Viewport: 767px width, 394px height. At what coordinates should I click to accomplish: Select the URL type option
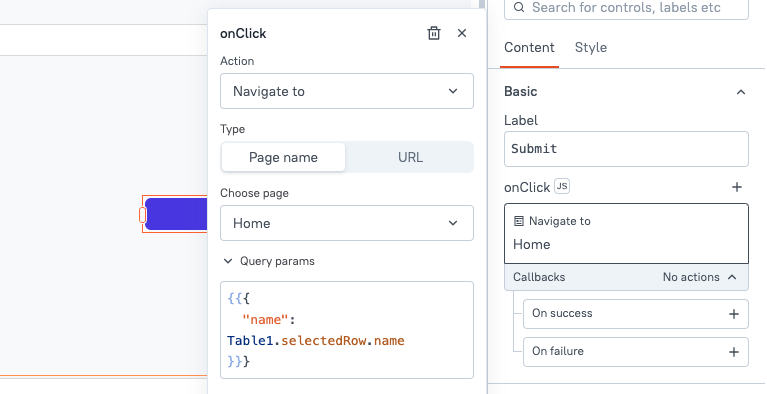point(410,157)
